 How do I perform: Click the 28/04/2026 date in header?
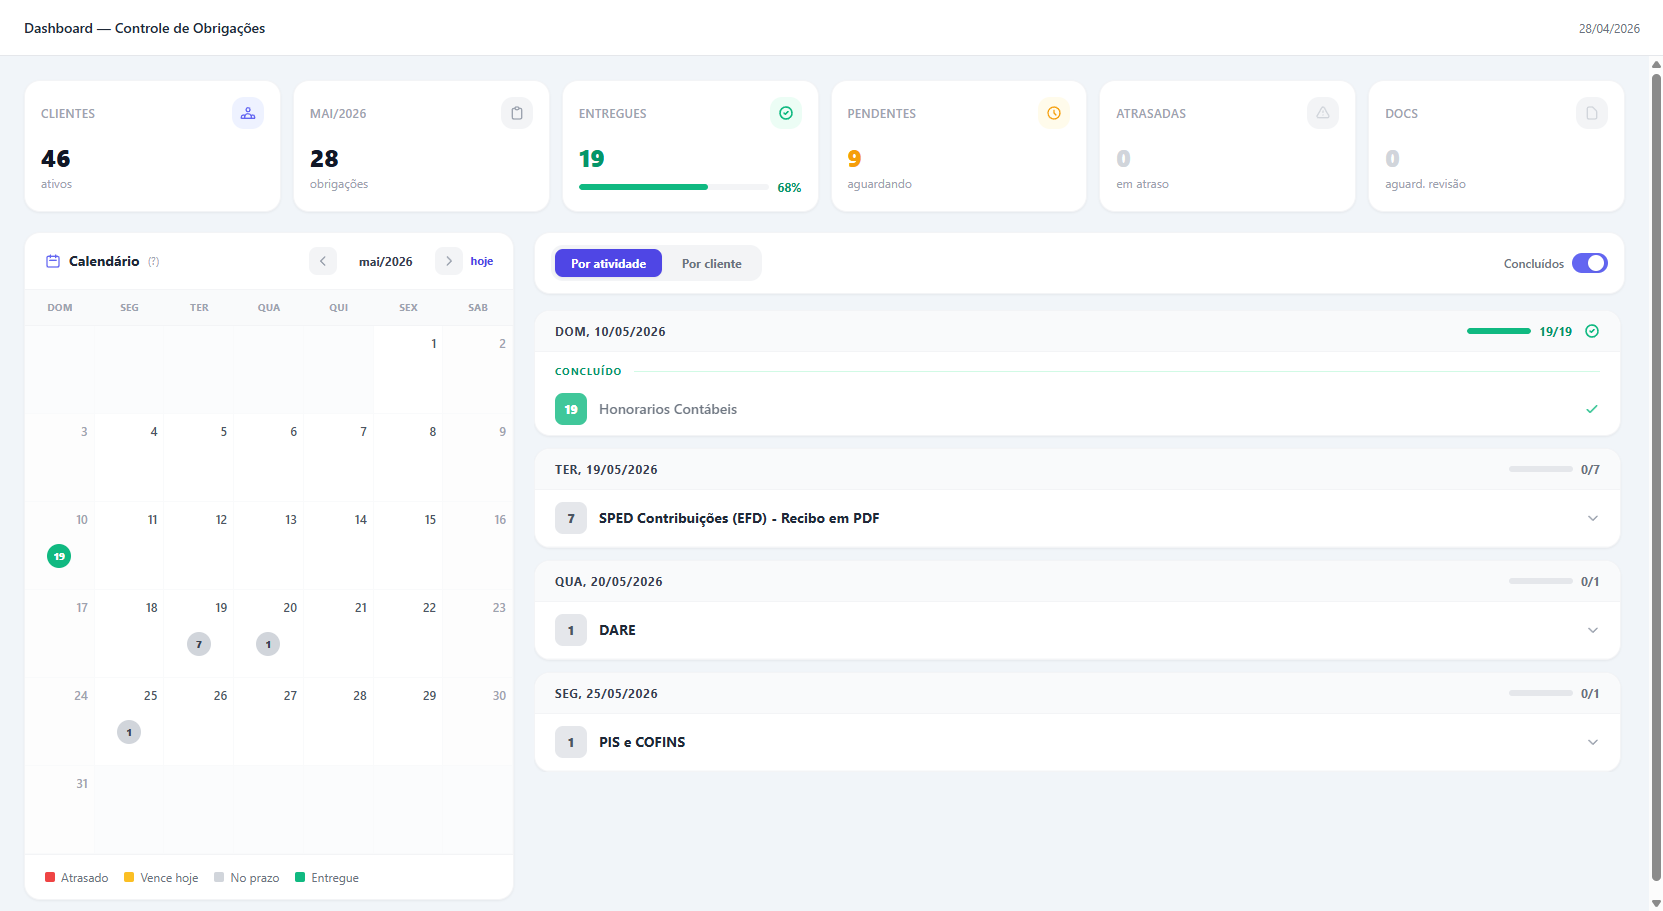click(x=1609, y=28)
